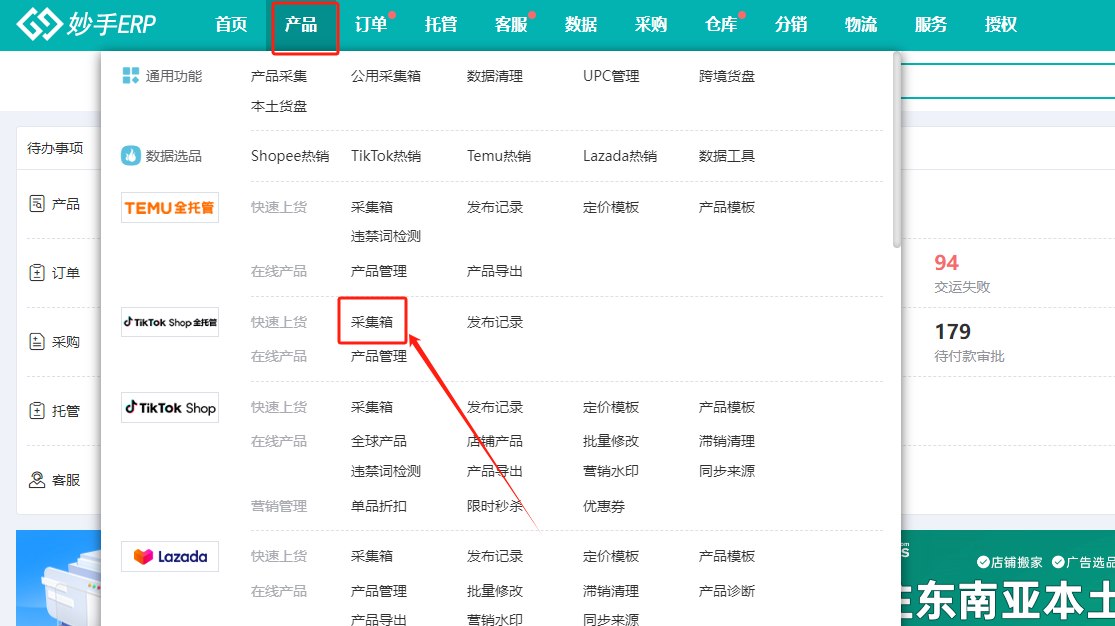Viewport: 1115px width, 626px height.
Task: Open 产品采集 in 通用功能
Action: click(279, 76)
